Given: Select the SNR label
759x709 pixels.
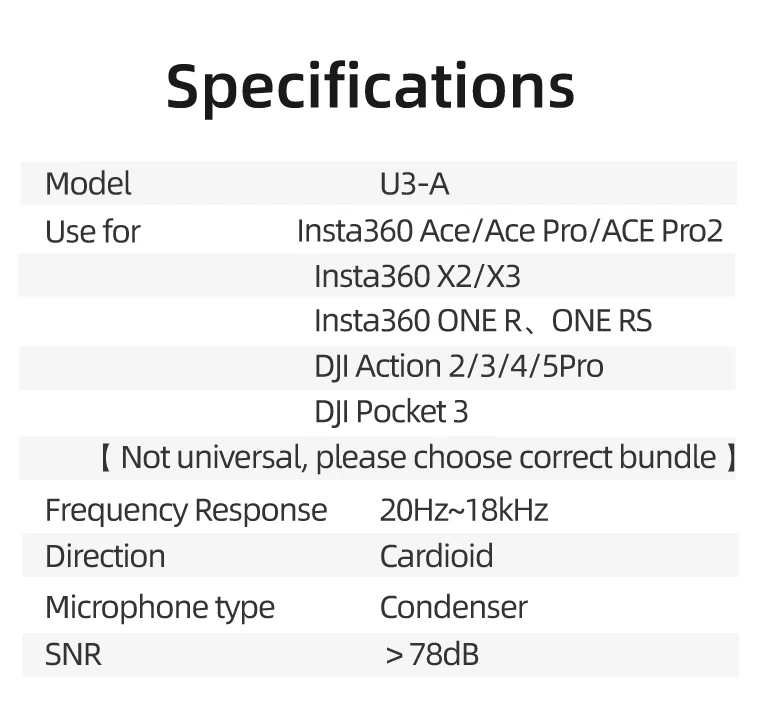Looking at the screenshot, I should (x=73, y=654).
